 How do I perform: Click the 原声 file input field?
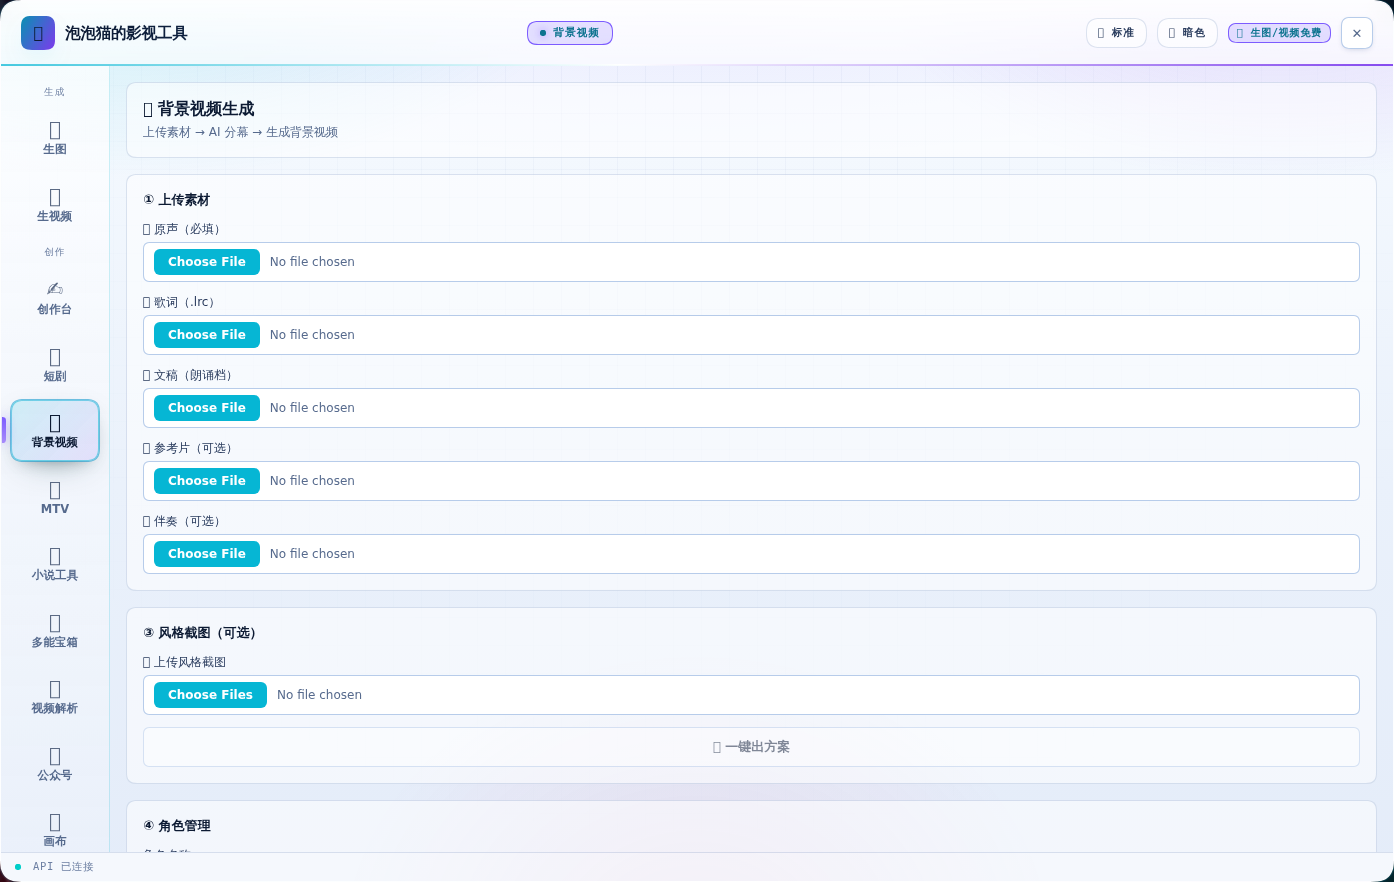(x=751, y=262)
